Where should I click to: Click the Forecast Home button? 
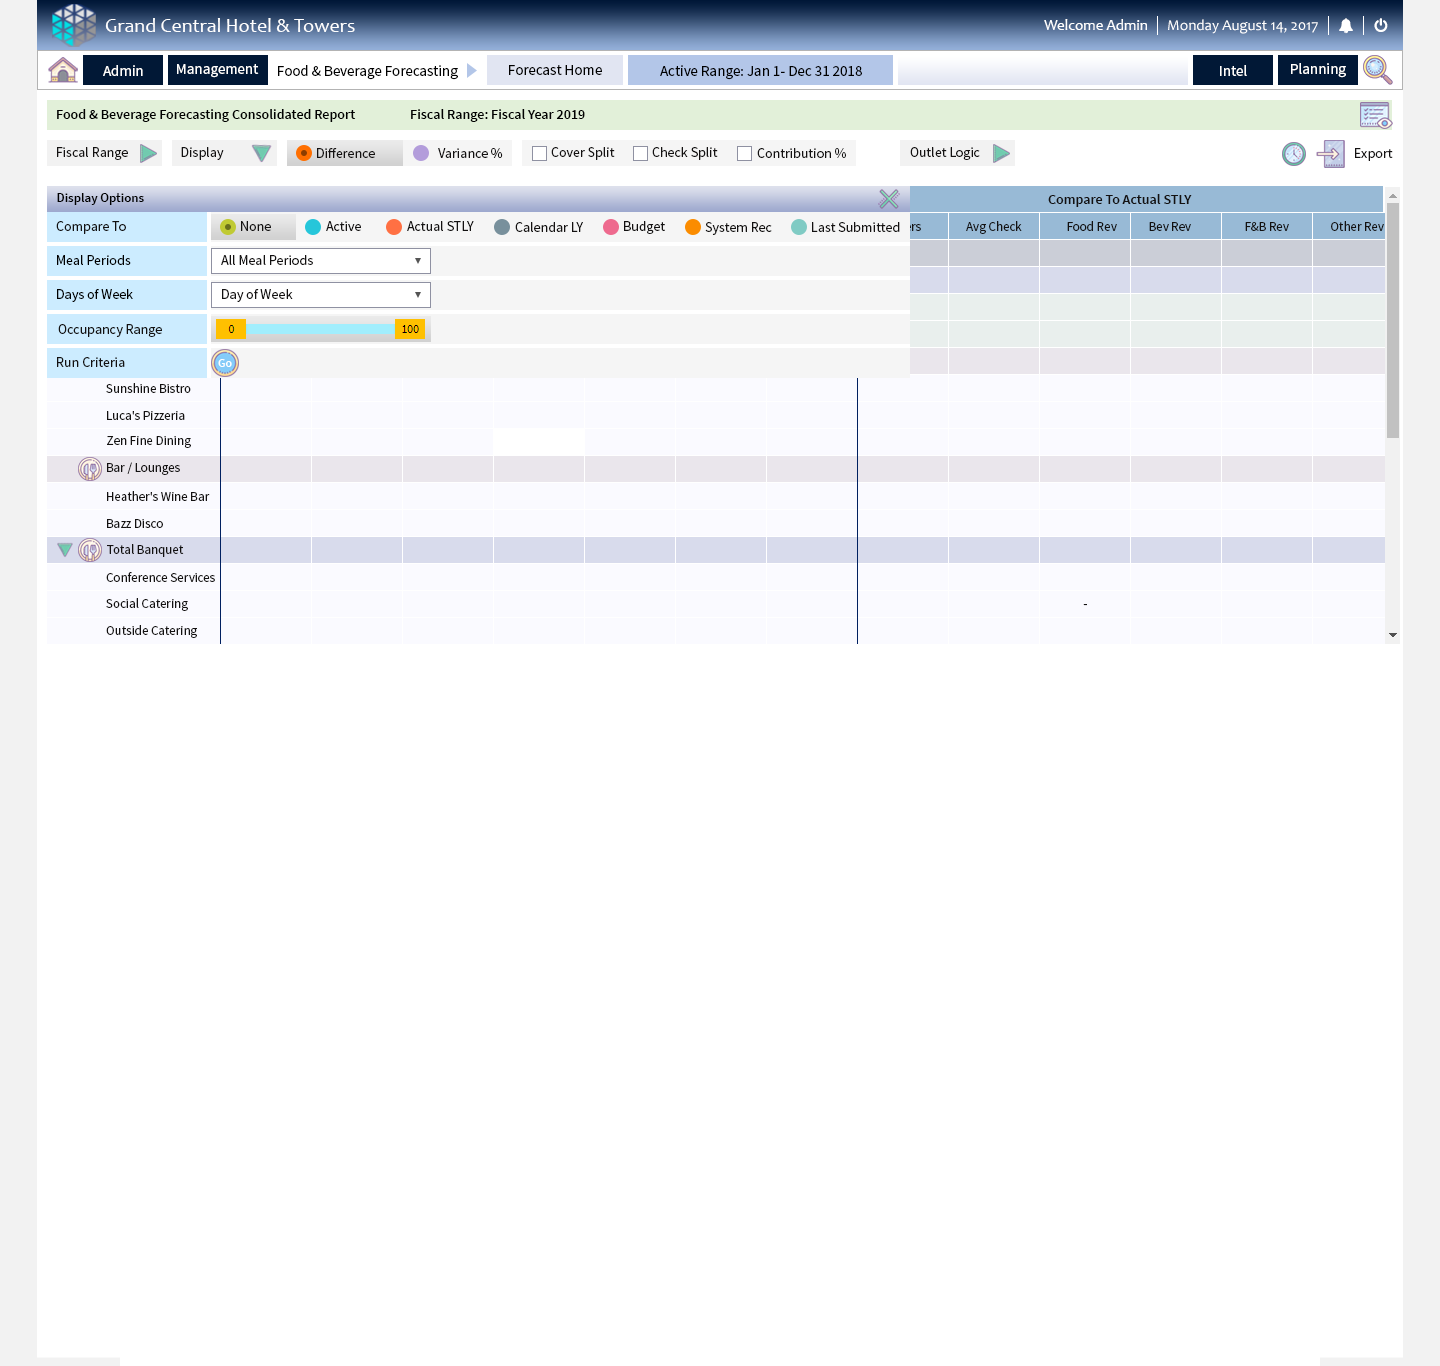(x=555, y=70)
